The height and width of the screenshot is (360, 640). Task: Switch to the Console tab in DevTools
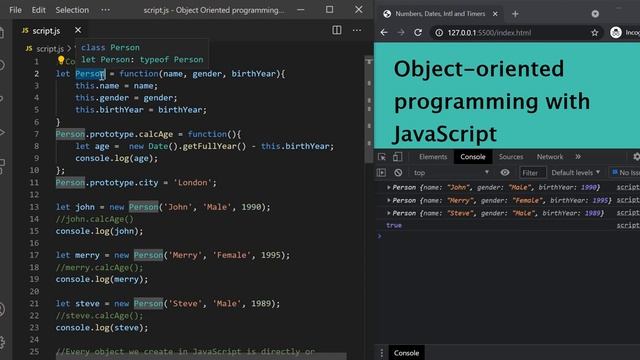click(473, 157)
